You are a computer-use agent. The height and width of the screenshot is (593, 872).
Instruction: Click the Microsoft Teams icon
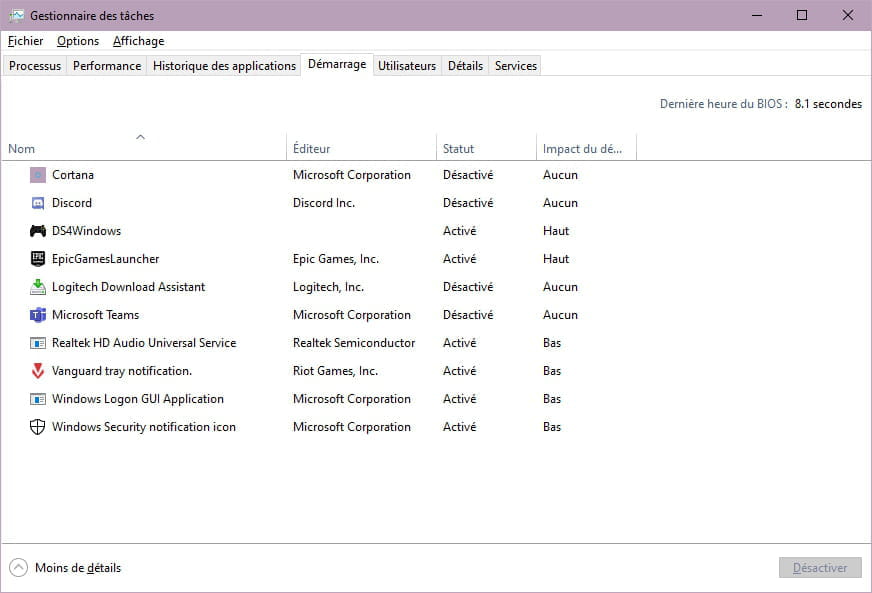click(x=38, y=315)
